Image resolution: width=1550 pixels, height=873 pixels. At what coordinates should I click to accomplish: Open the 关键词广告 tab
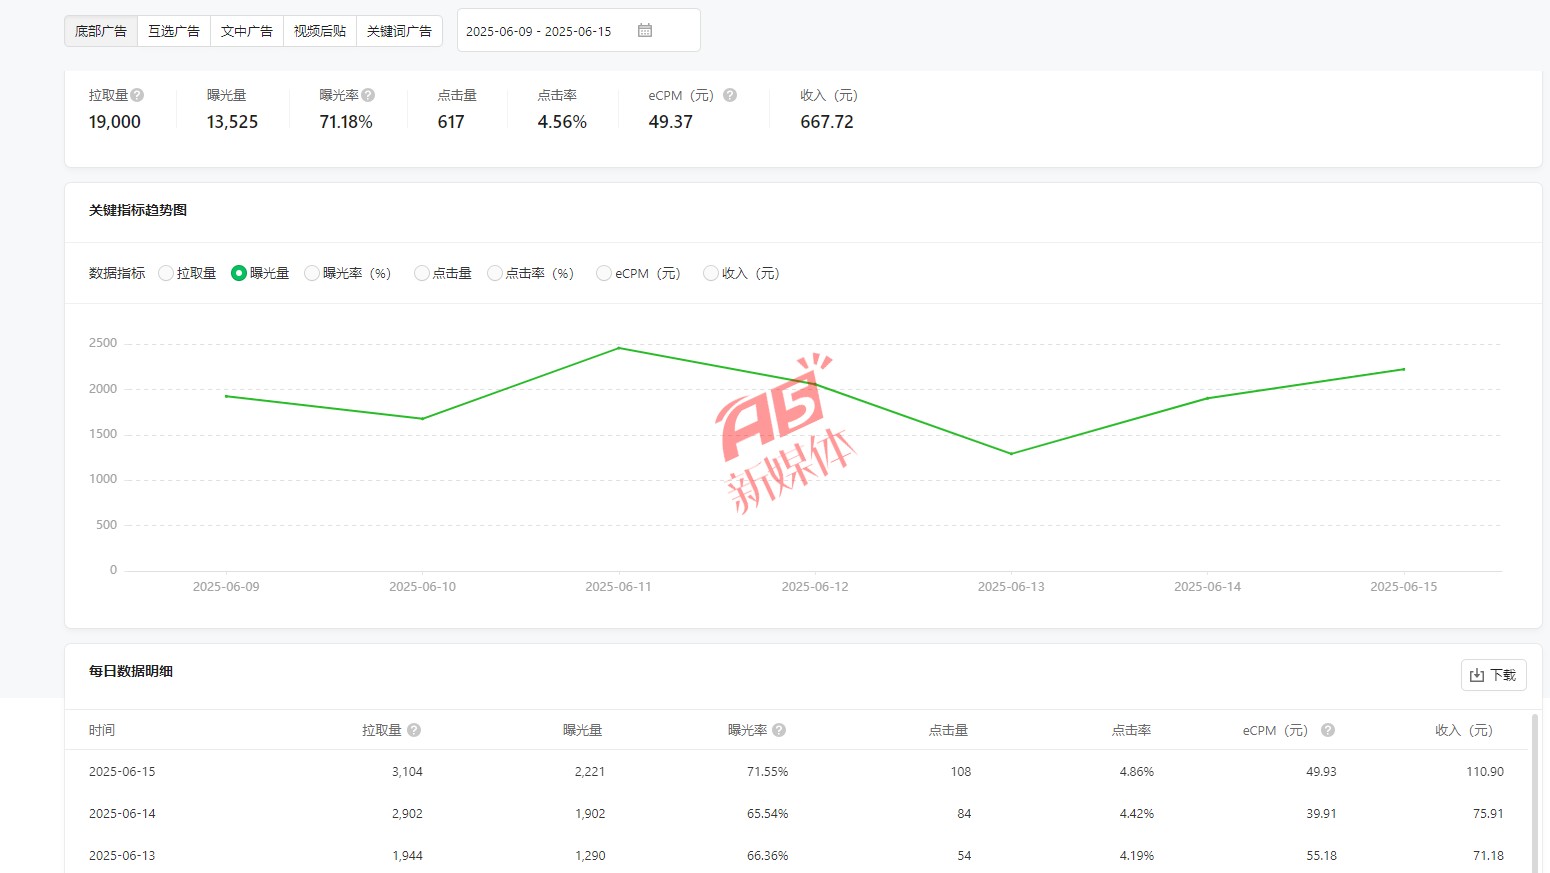[x=399, y=31]
